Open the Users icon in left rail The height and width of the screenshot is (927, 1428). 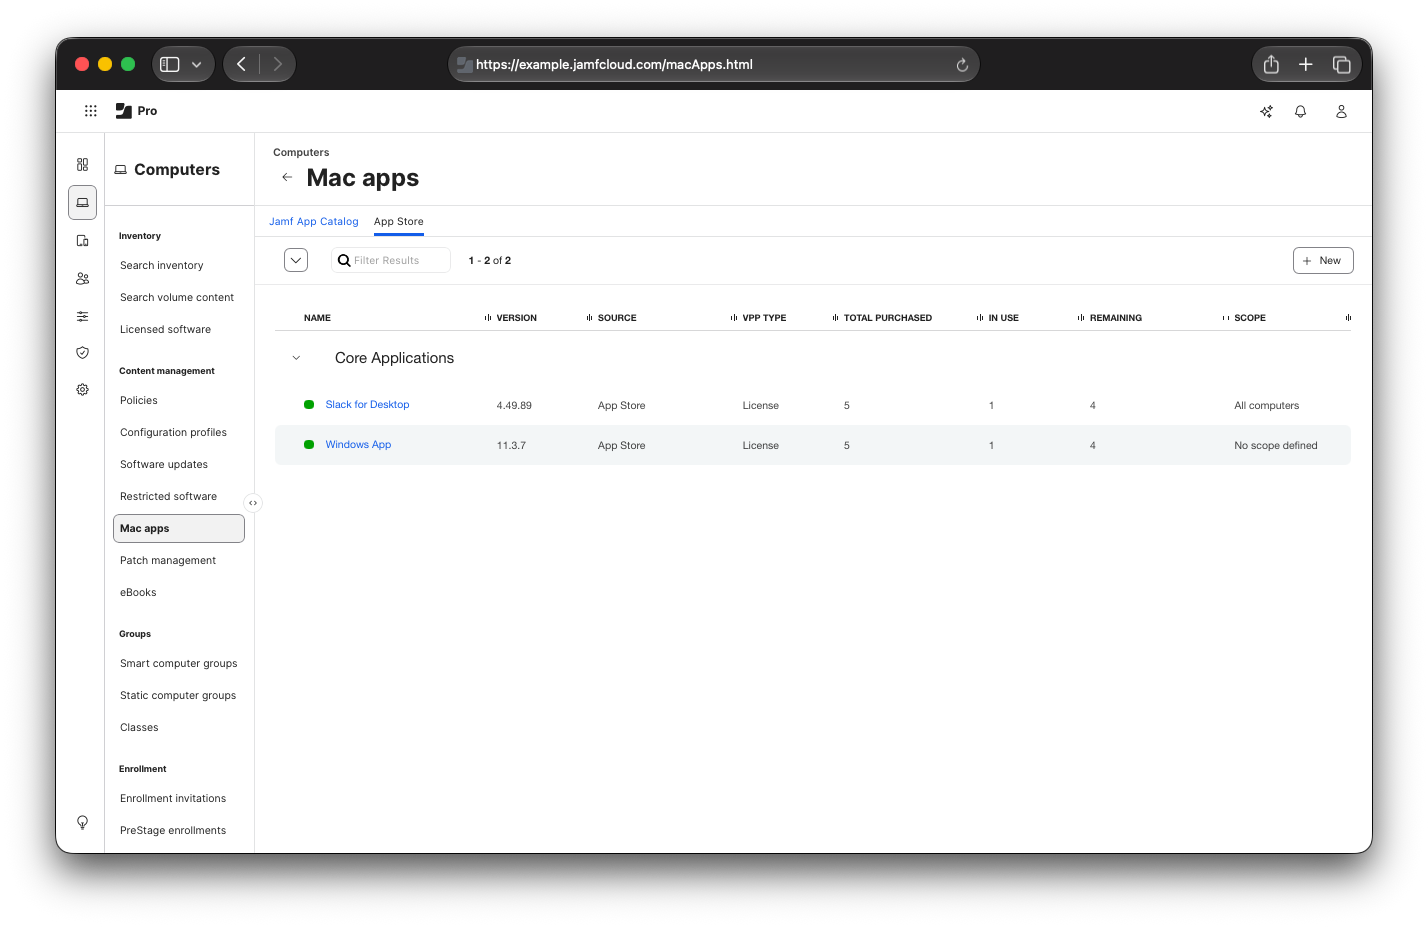(x=82, y=278)
